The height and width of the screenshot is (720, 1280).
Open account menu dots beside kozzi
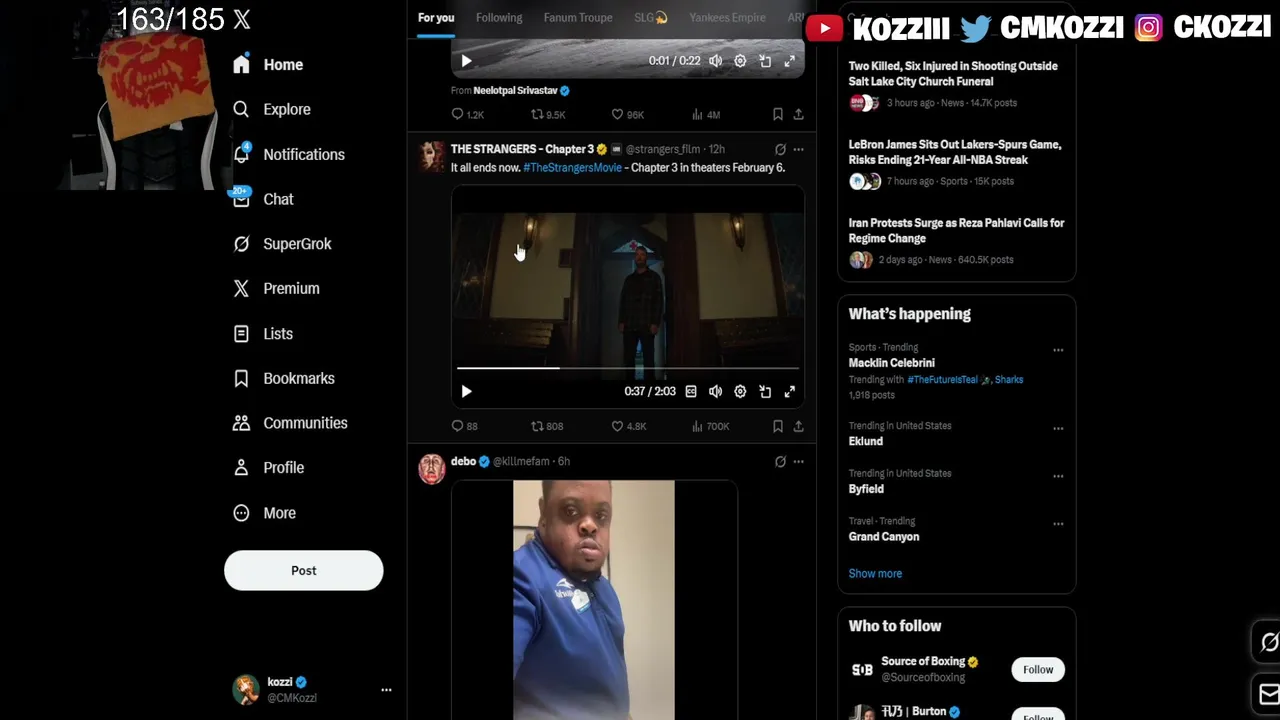point(386,690)
